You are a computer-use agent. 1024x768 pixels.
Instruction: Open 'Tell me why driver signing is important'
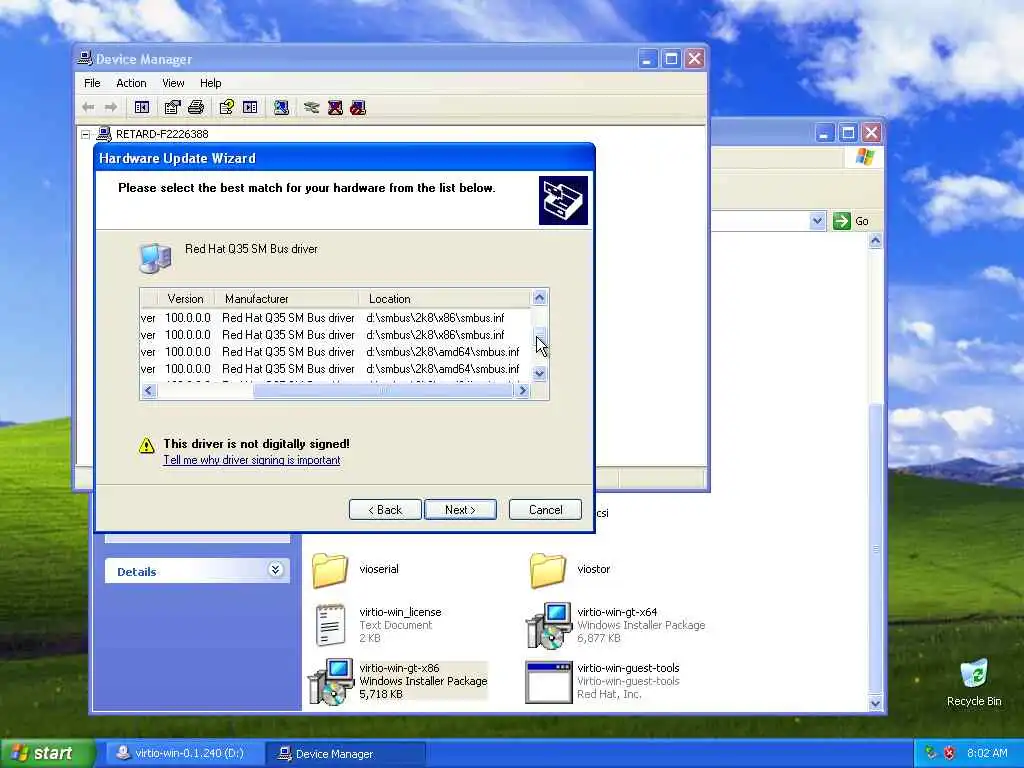tap(251, 460)
